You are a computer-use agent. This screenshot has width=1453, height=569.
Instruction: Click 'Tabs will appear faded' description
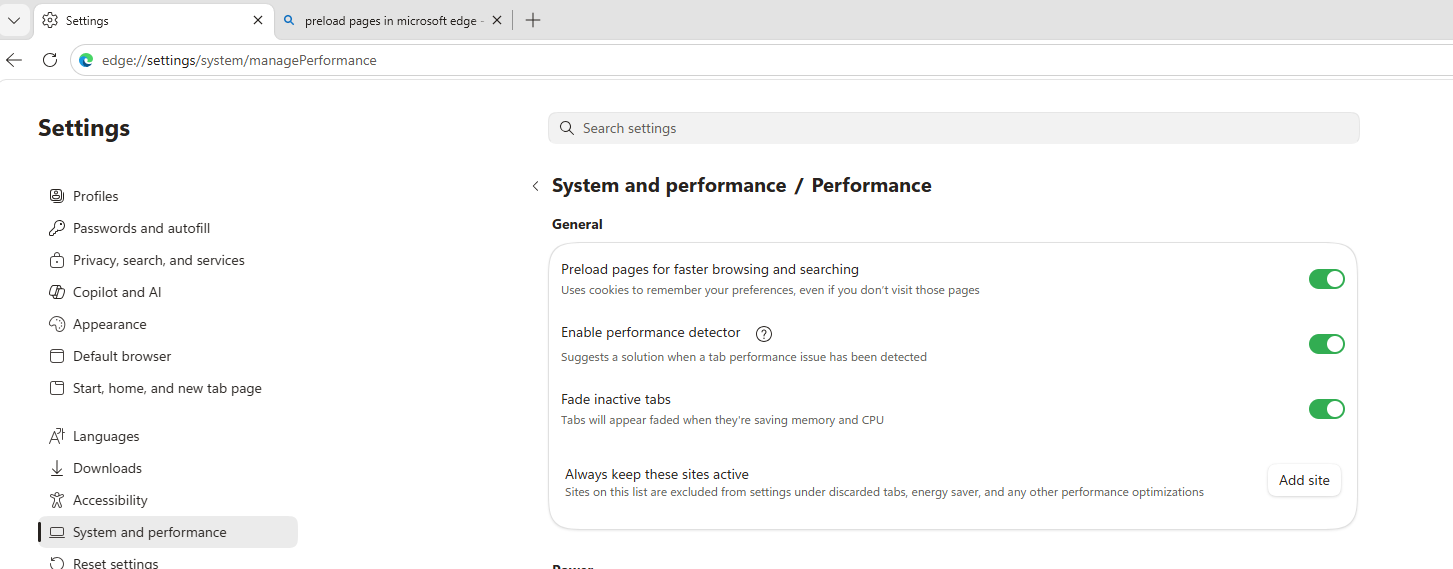722,420
